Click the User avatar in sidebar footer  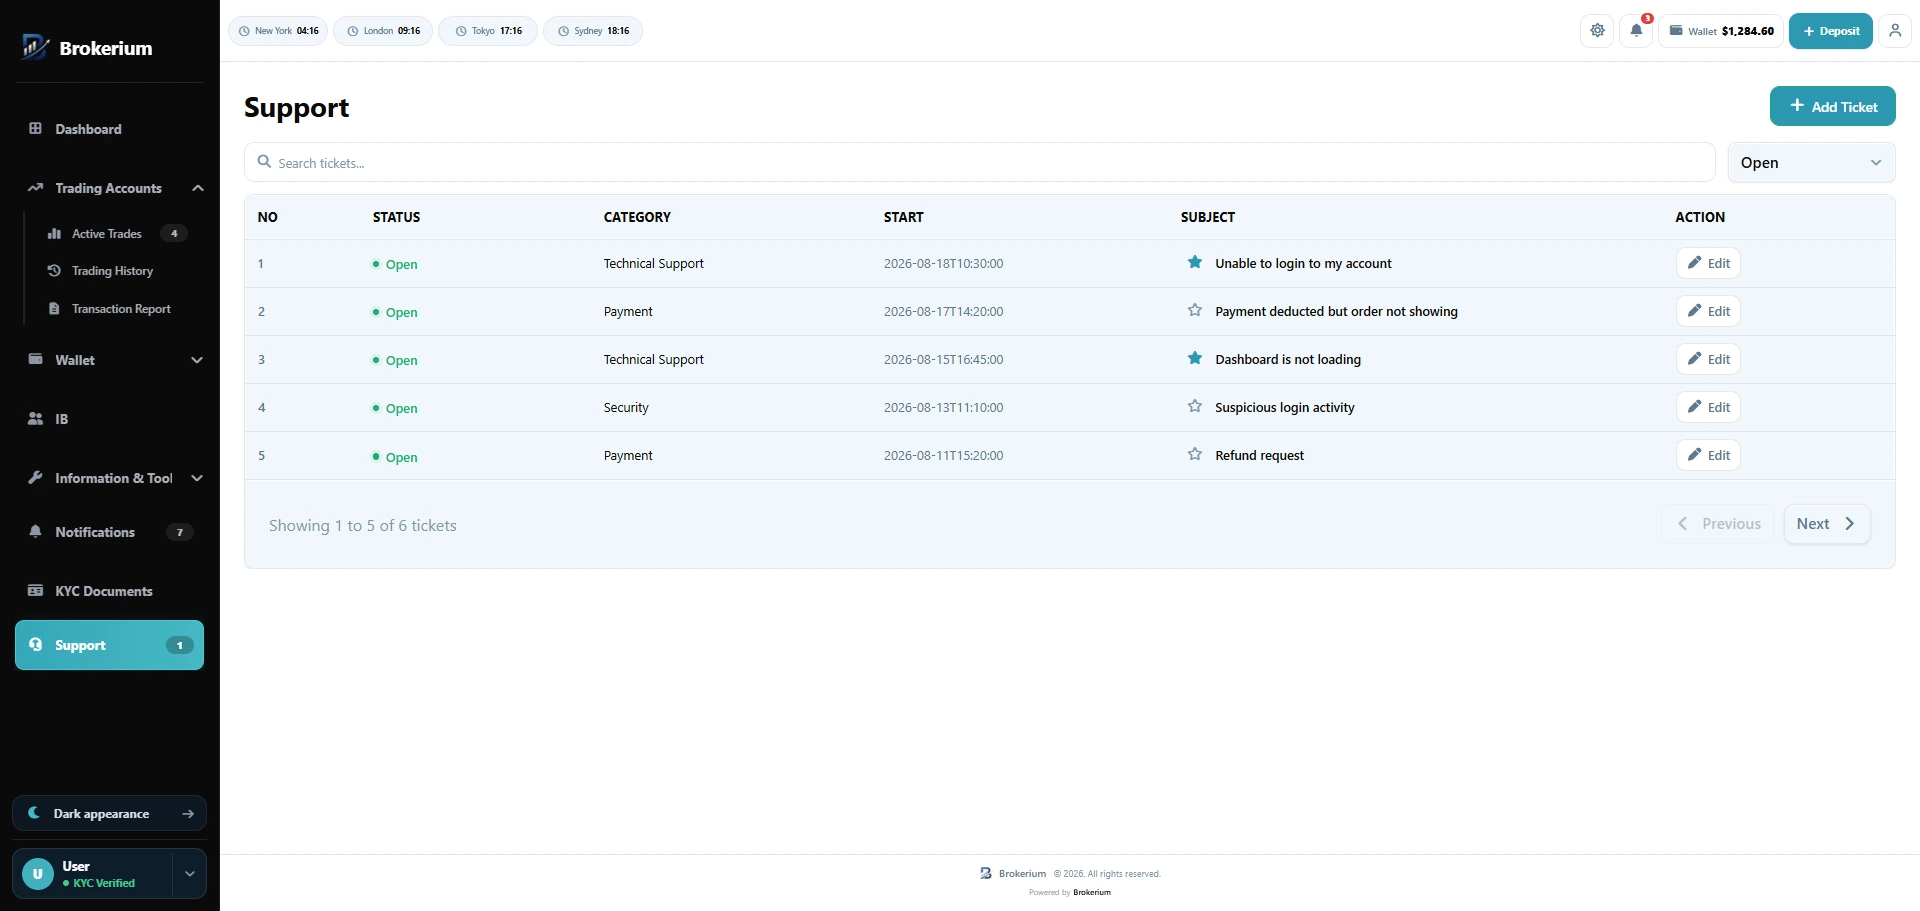pyautogui.click(x=38, y=873)
